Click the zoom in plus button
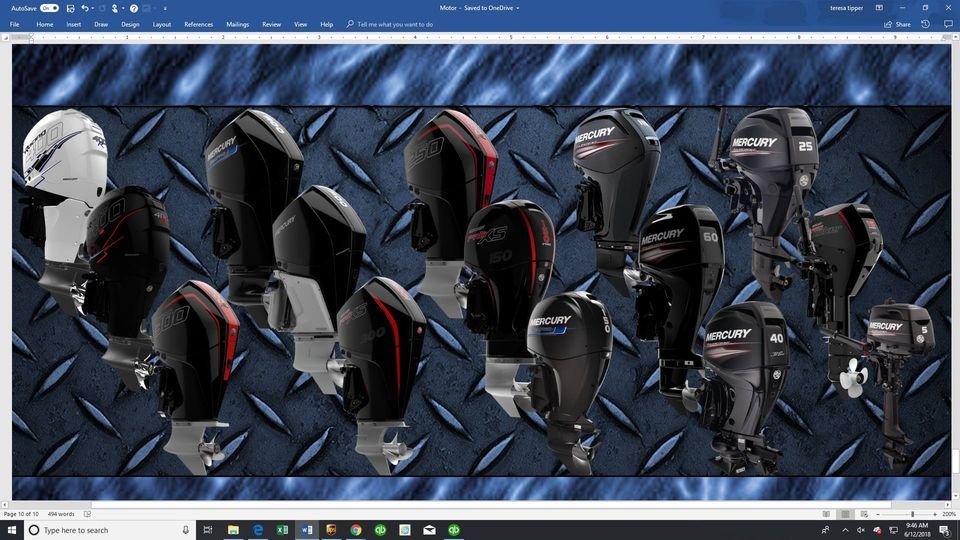 click(x=935, y=514)
